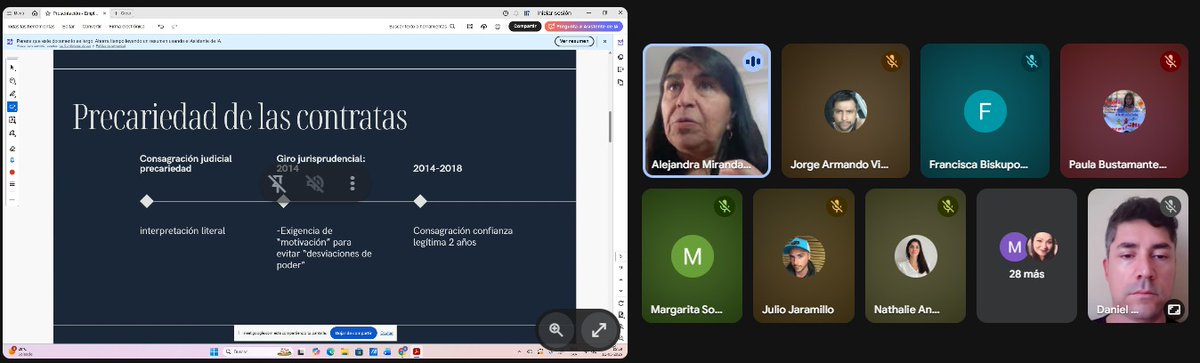Image resolution: width=1200 pixels, height=363 pixels.
Task: Expand shared screen to fullscreen
Action: [x=598, y=329]
